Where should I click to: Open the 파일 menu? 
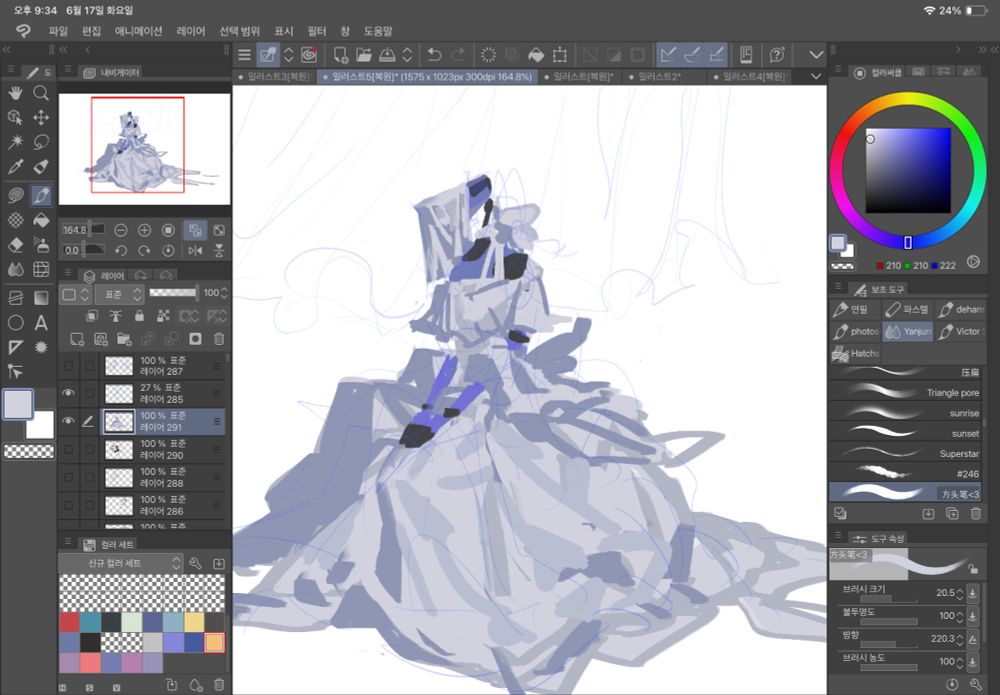[58, 31]
